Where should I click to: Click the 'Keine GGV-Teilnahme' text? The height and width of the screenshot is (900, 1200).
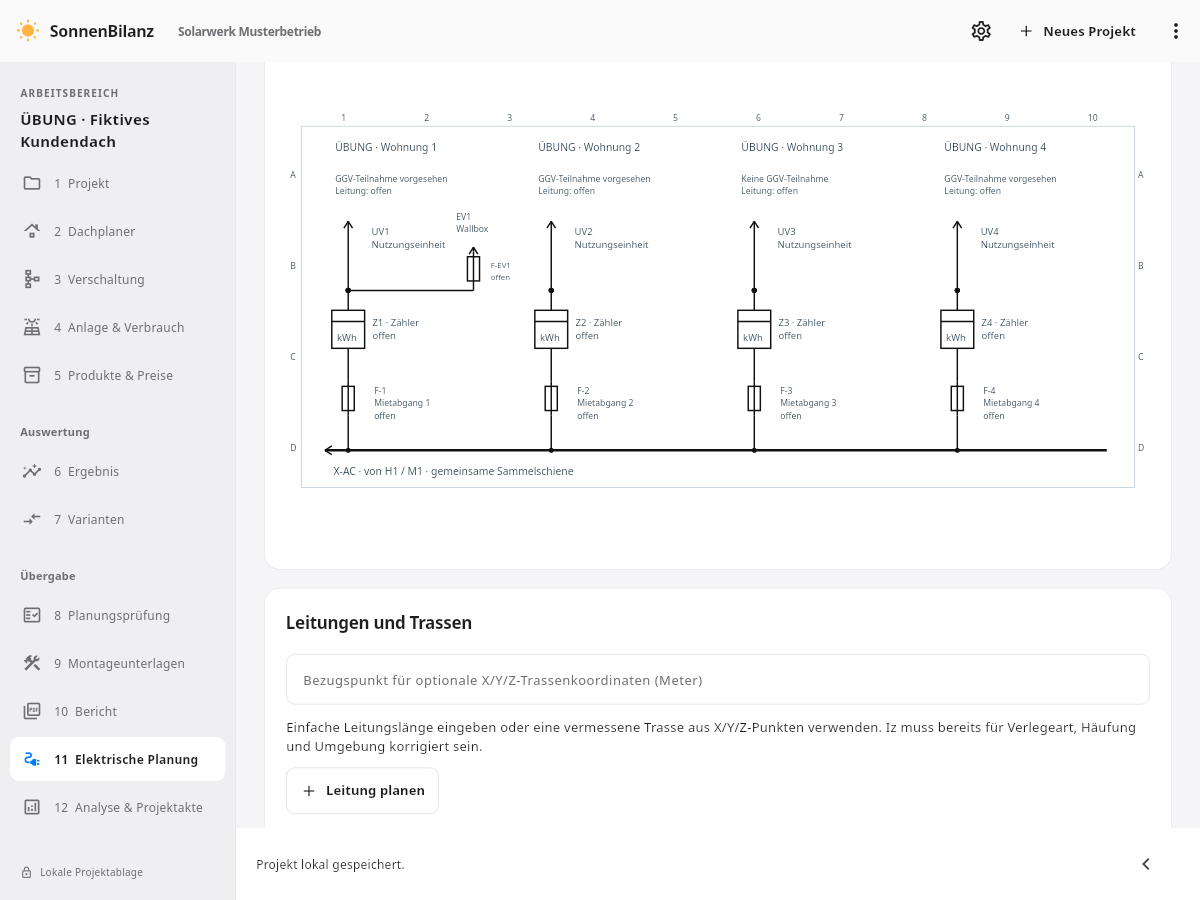[785, 179]
